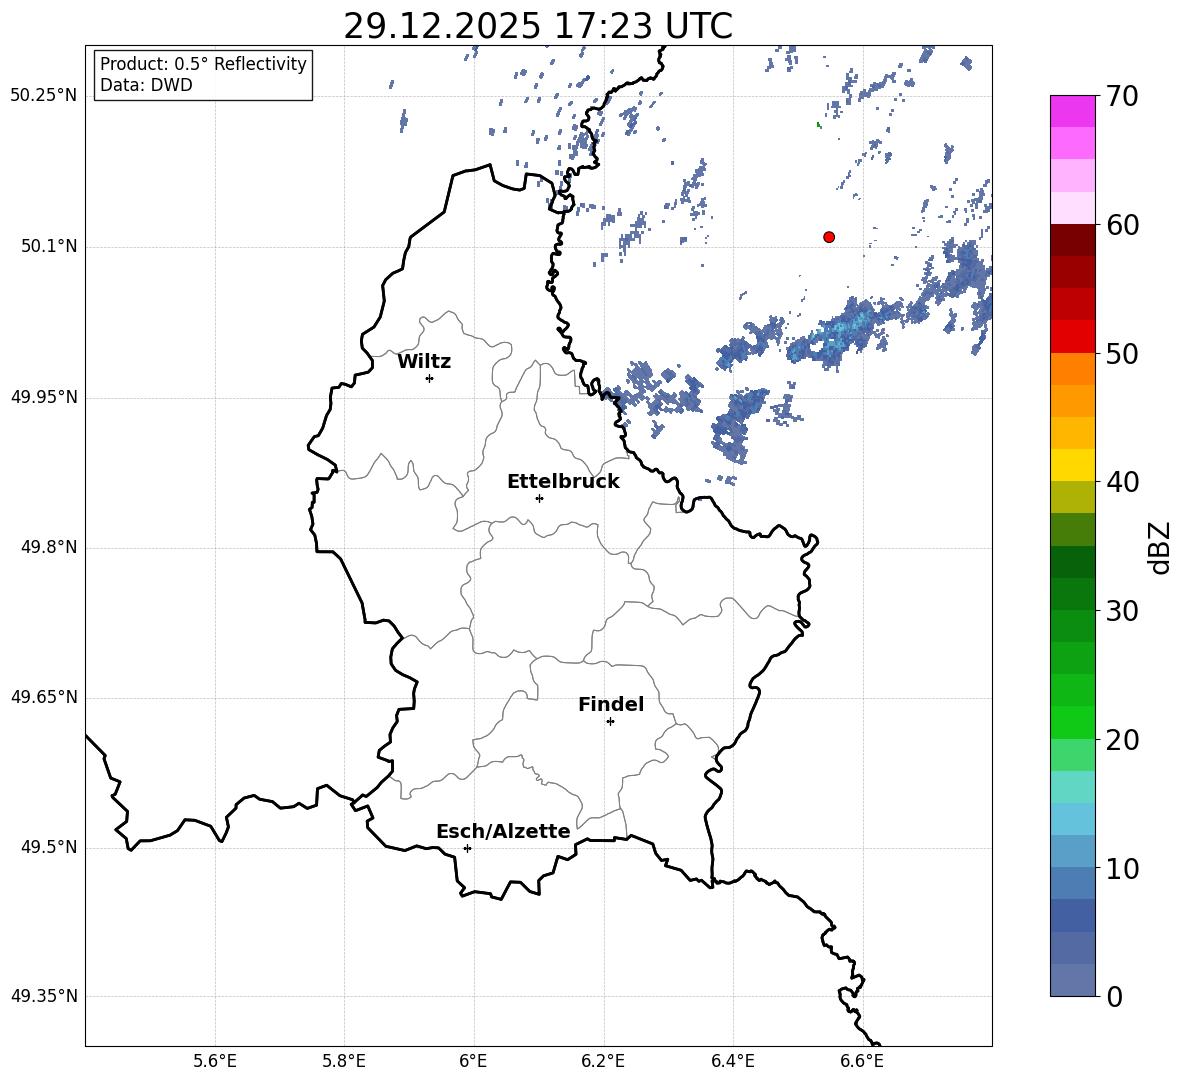Image resolution: width=1184 pixels, height=1081 pixels.
Task: Click the 6.2°E longitude label
Action: coord(603,1061)
